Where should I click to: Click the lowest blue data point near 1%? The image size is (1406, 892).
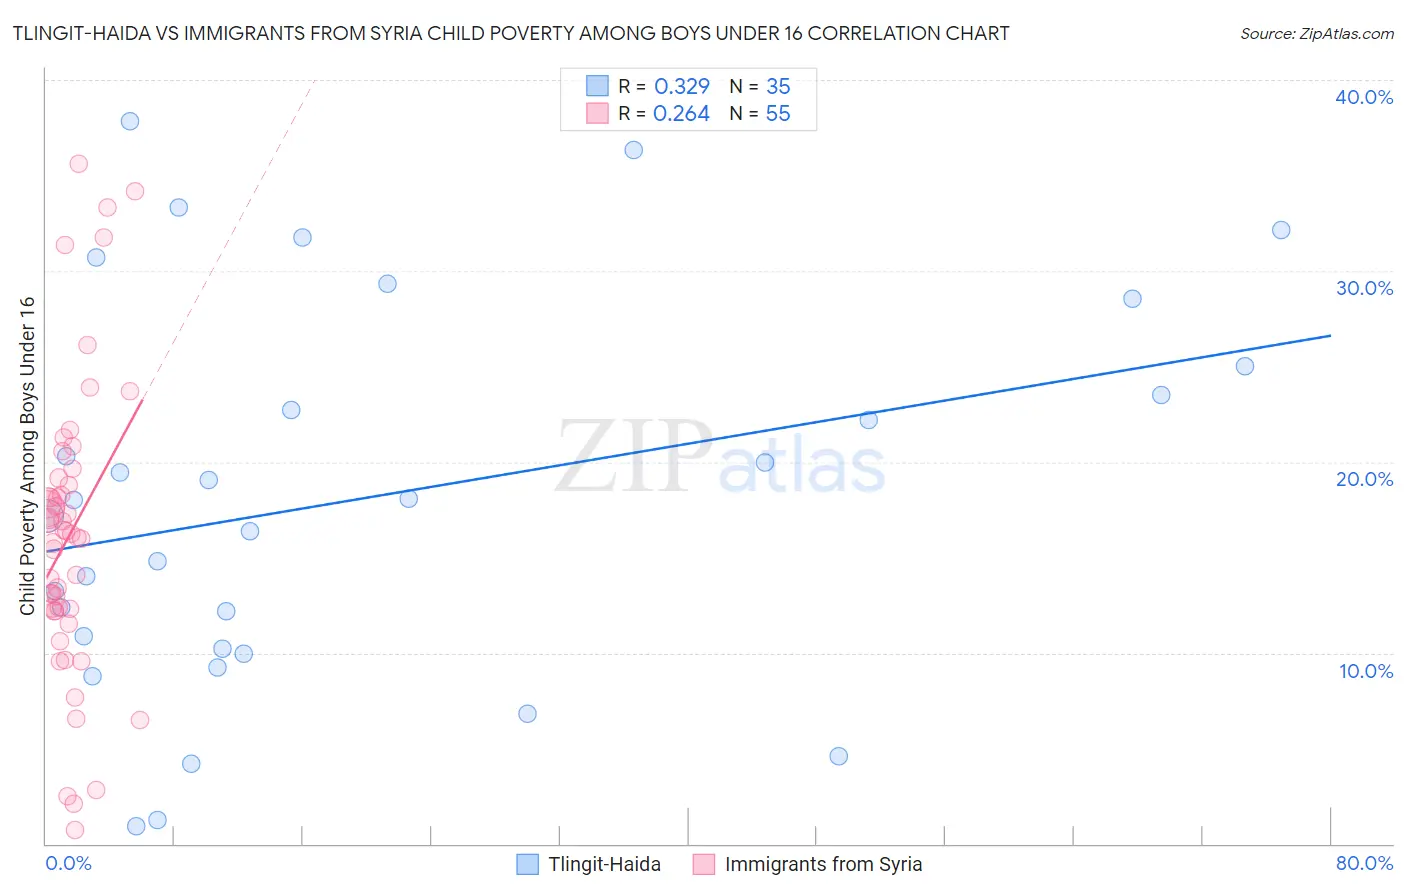[x=136, y=826]
